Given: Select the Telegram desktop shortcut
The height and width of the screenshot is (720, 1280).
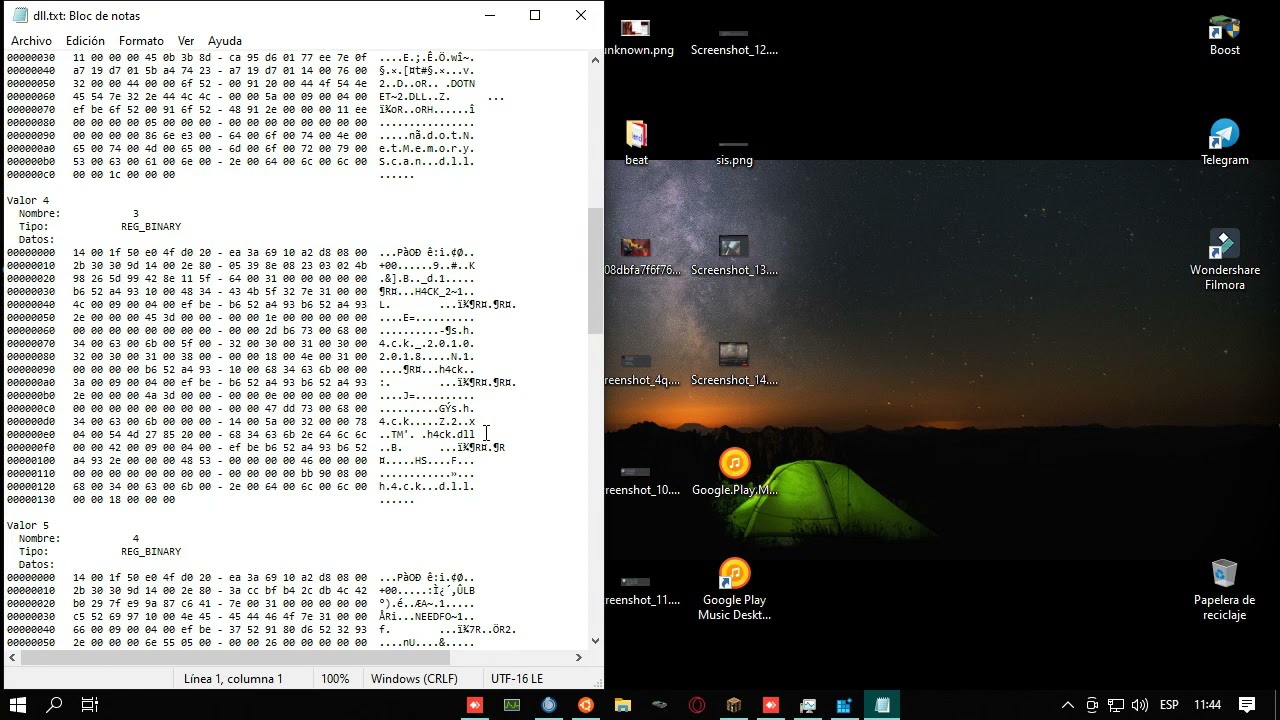Looking at the screenshot, I should pos(1225,143).
